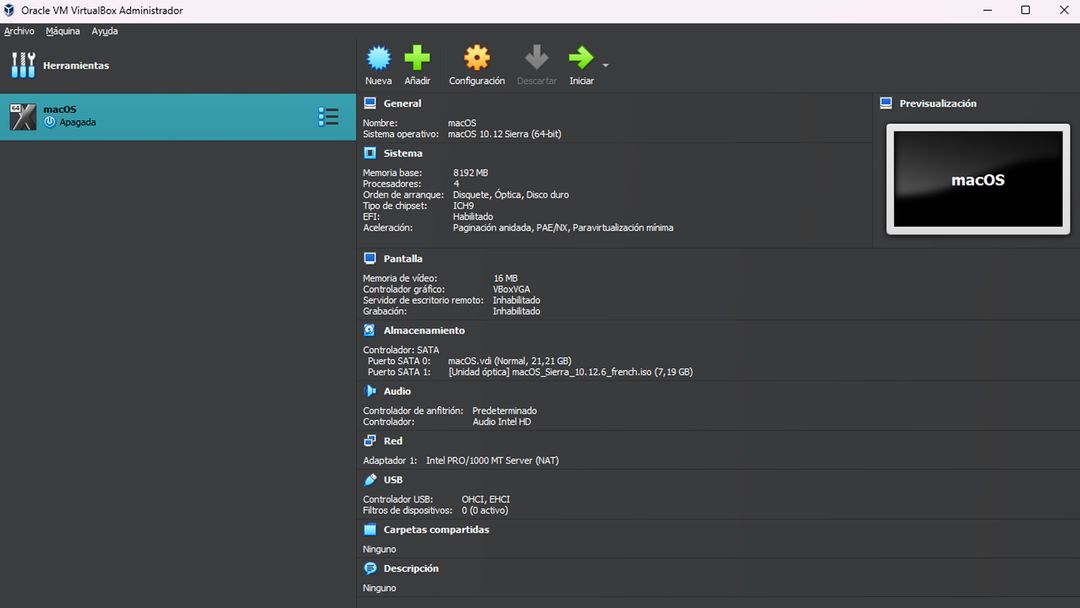Click the macOS preview thumbnail
The height and width of the screenshot is (608, 1080).
(x=976, y=177)
